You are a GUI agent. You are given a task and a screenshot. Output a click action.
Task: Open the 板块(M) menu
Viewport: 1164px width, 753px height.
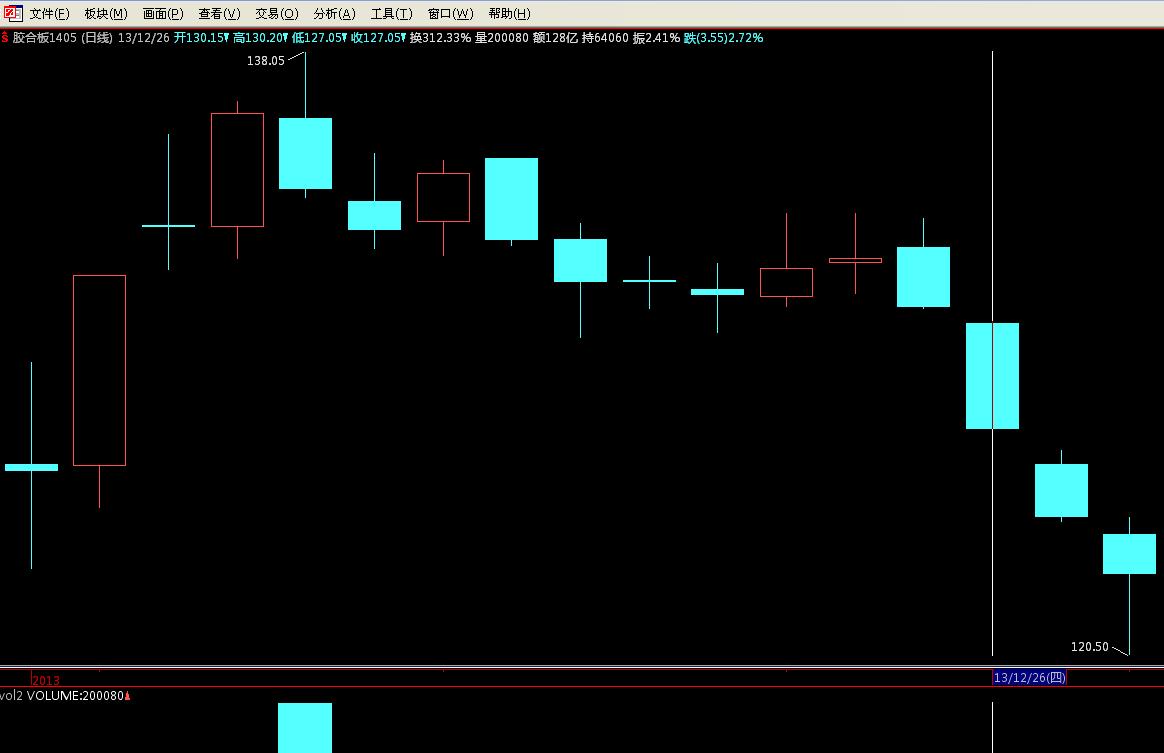click(x=105, y=14)
